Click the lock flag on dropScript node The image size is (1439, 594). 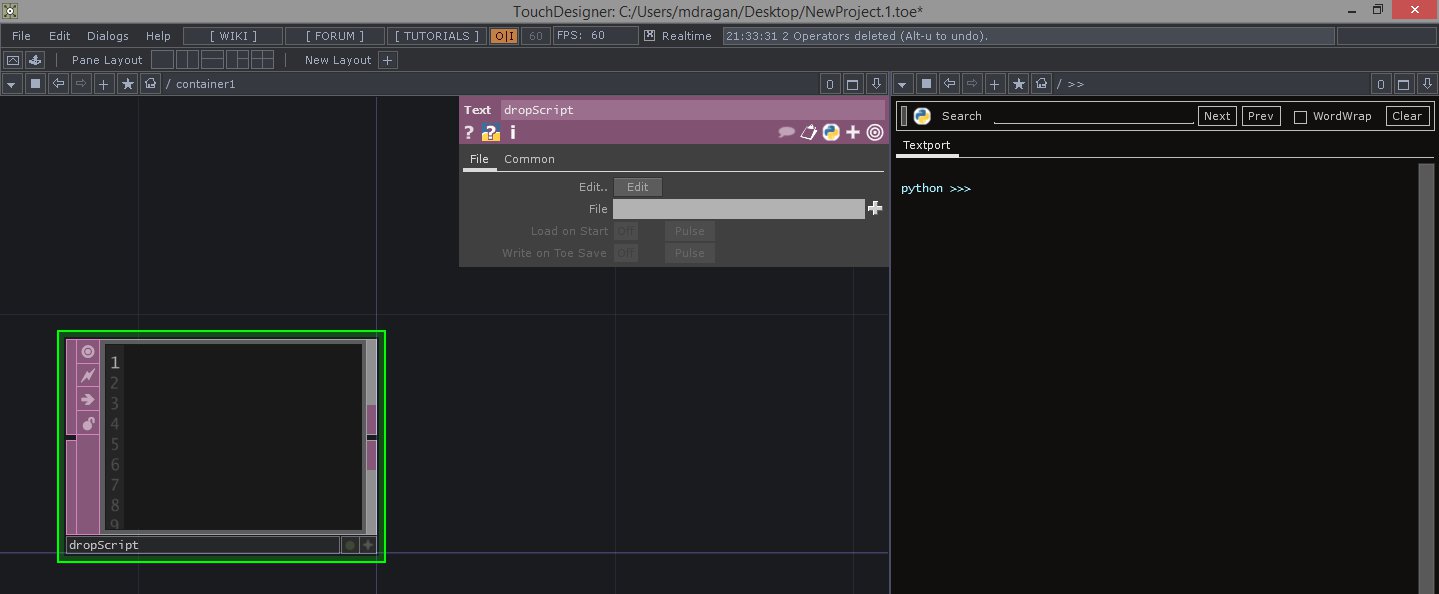(x=88, y=423)
